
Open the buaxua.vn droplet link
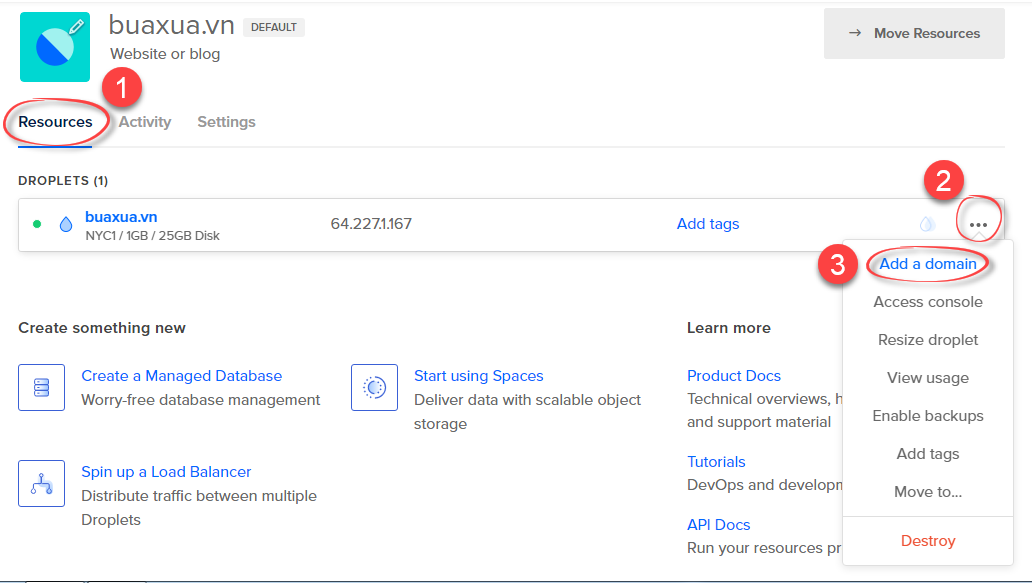[x=121, y=216]
